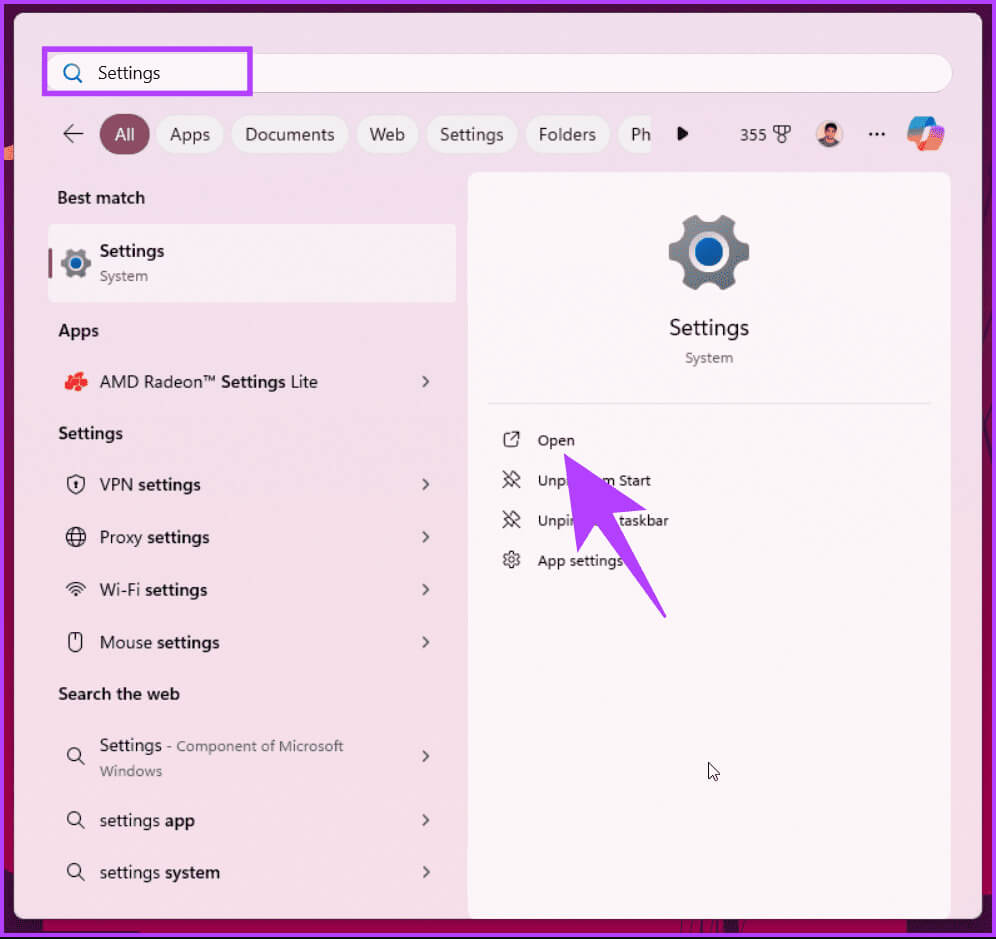Click the unpin icon beside Unpin from taskbar

(511, 520)
